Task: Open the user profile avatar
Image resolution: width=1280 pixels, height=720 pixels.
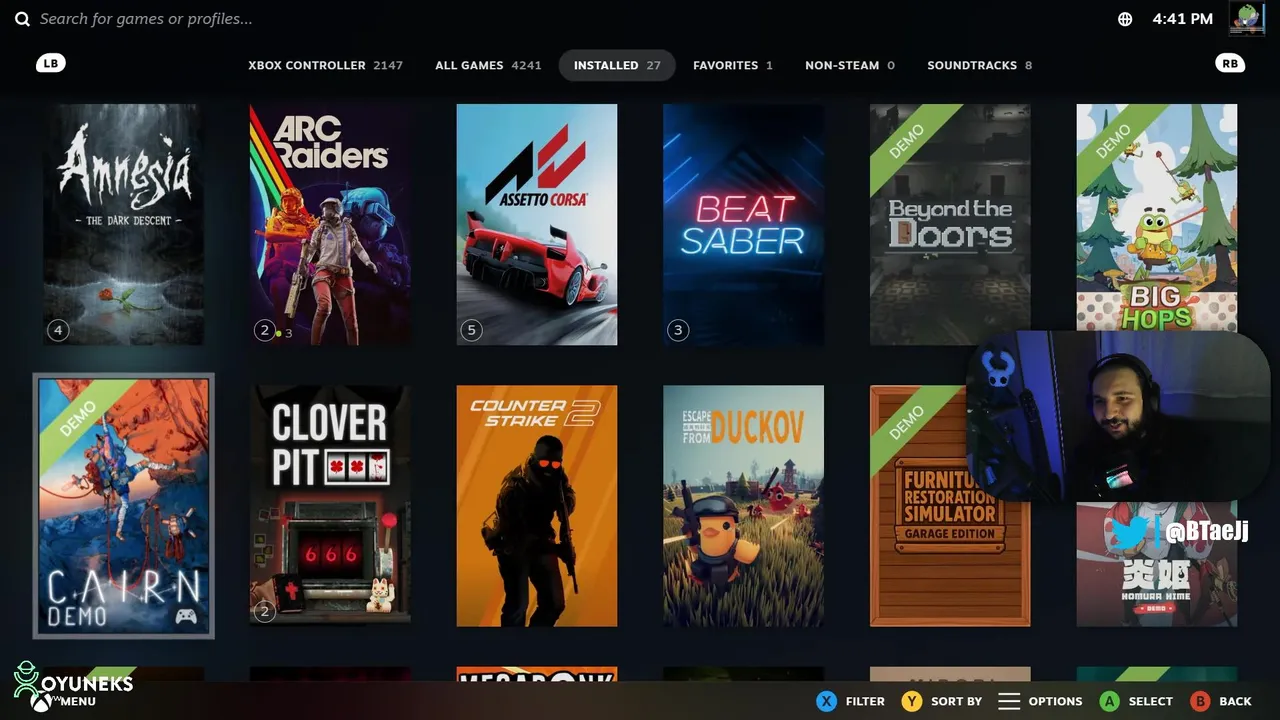Action: (x=1247, y=18)
